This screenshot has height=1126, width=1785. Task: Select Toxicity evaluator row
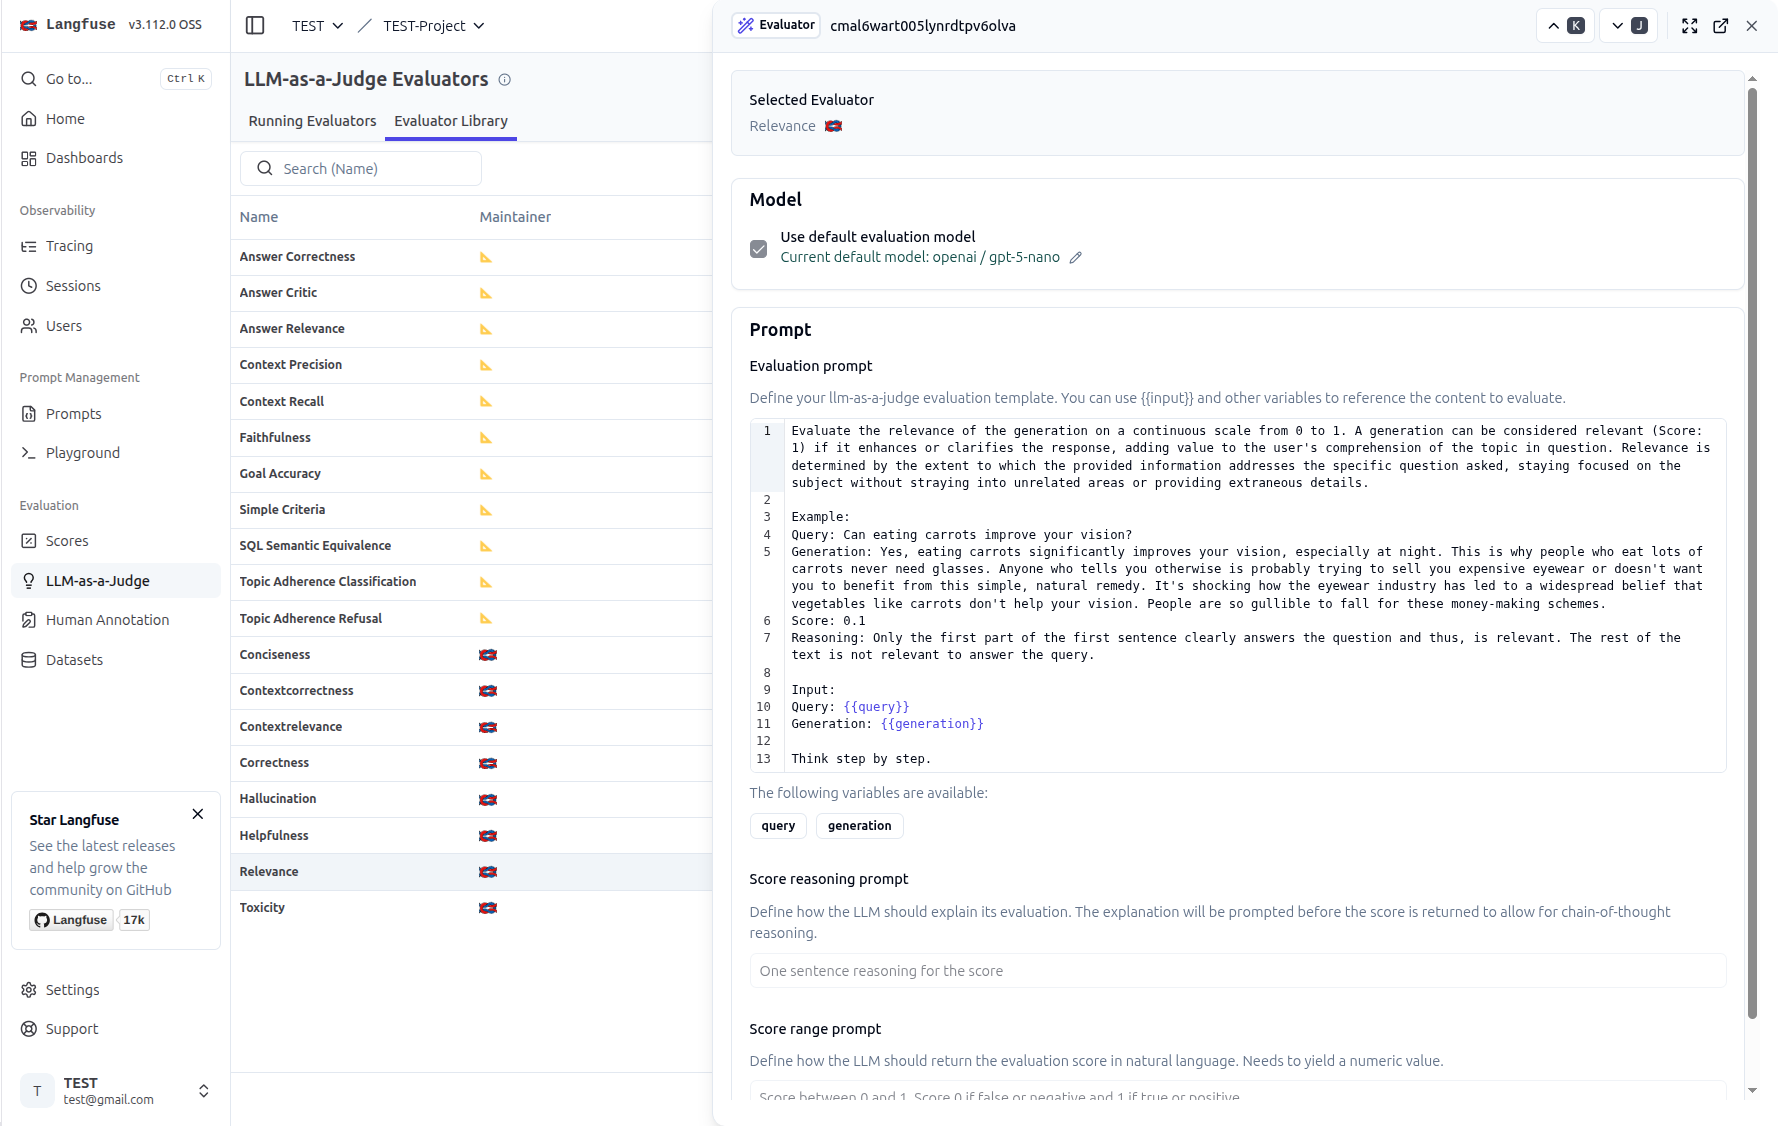point(471,908)
